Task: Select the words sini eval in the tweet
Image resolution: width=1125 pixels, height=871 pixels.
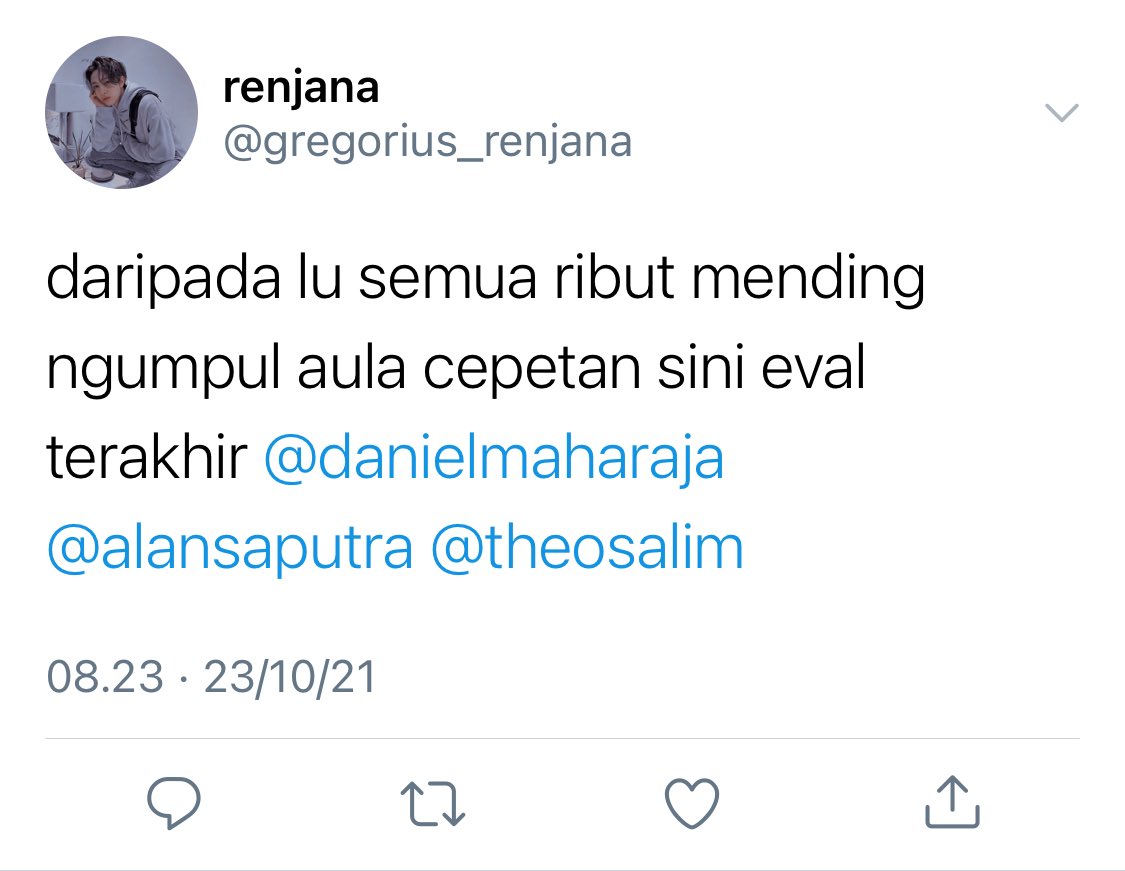Action: 761,367
